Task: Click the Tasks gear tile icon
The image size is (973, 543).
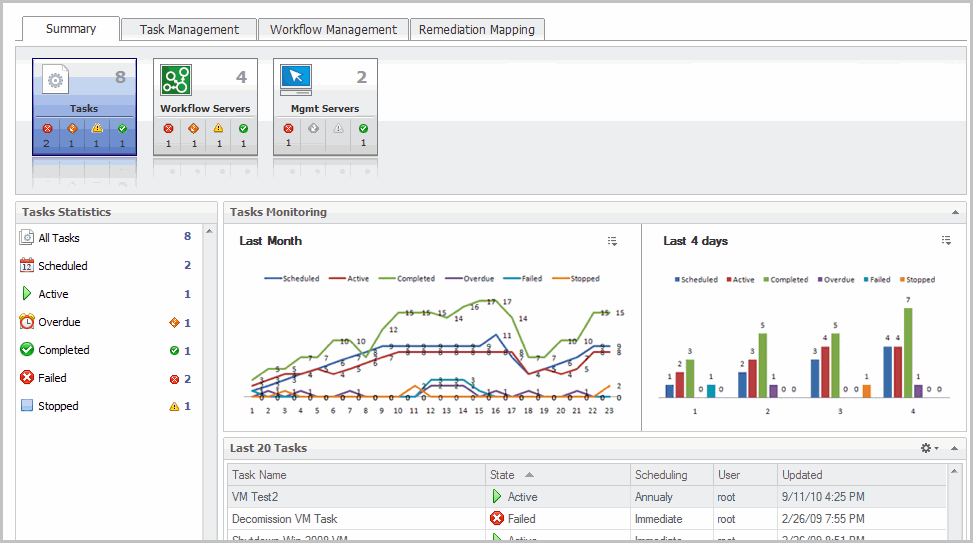Action: 55,81
